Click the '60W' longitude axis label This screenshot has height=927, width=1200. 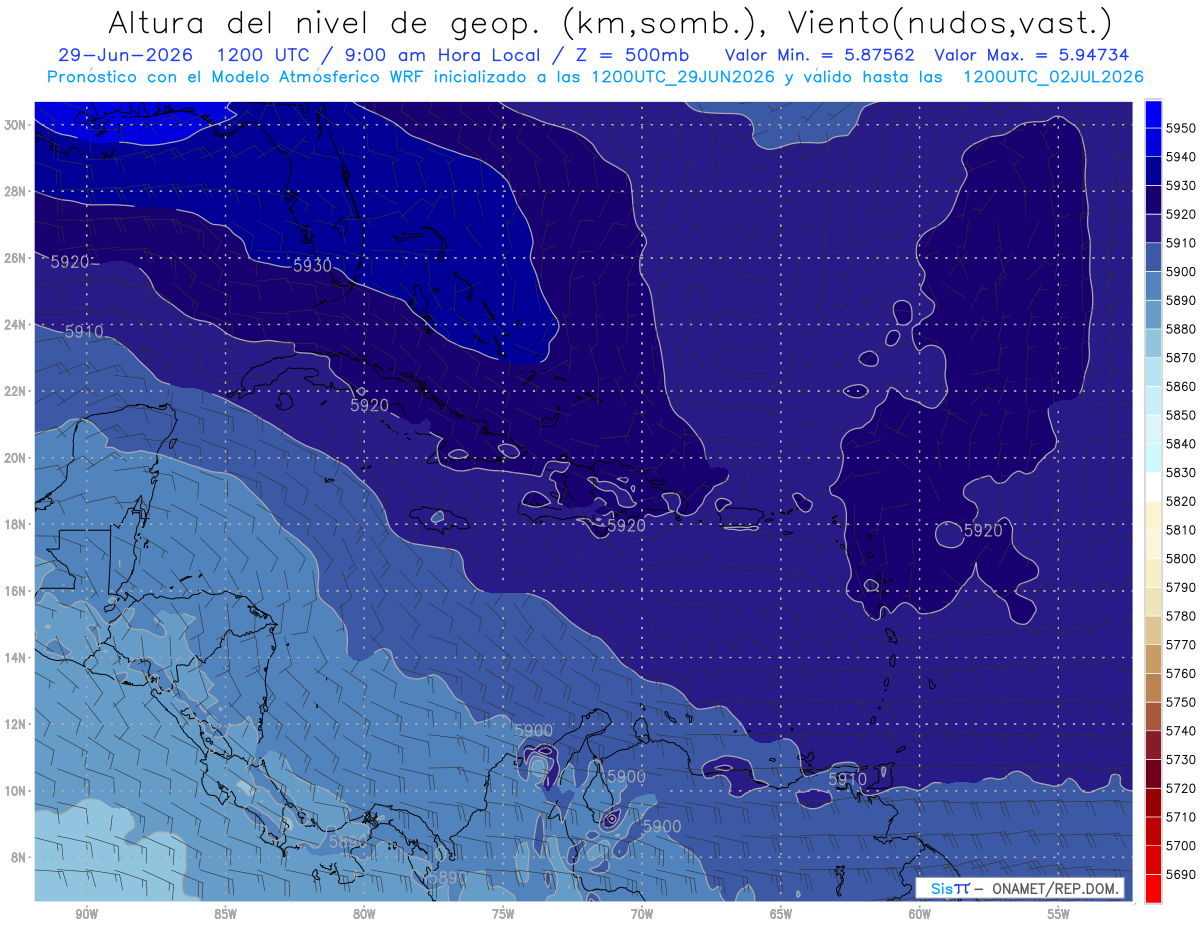(x=920, y=915)
